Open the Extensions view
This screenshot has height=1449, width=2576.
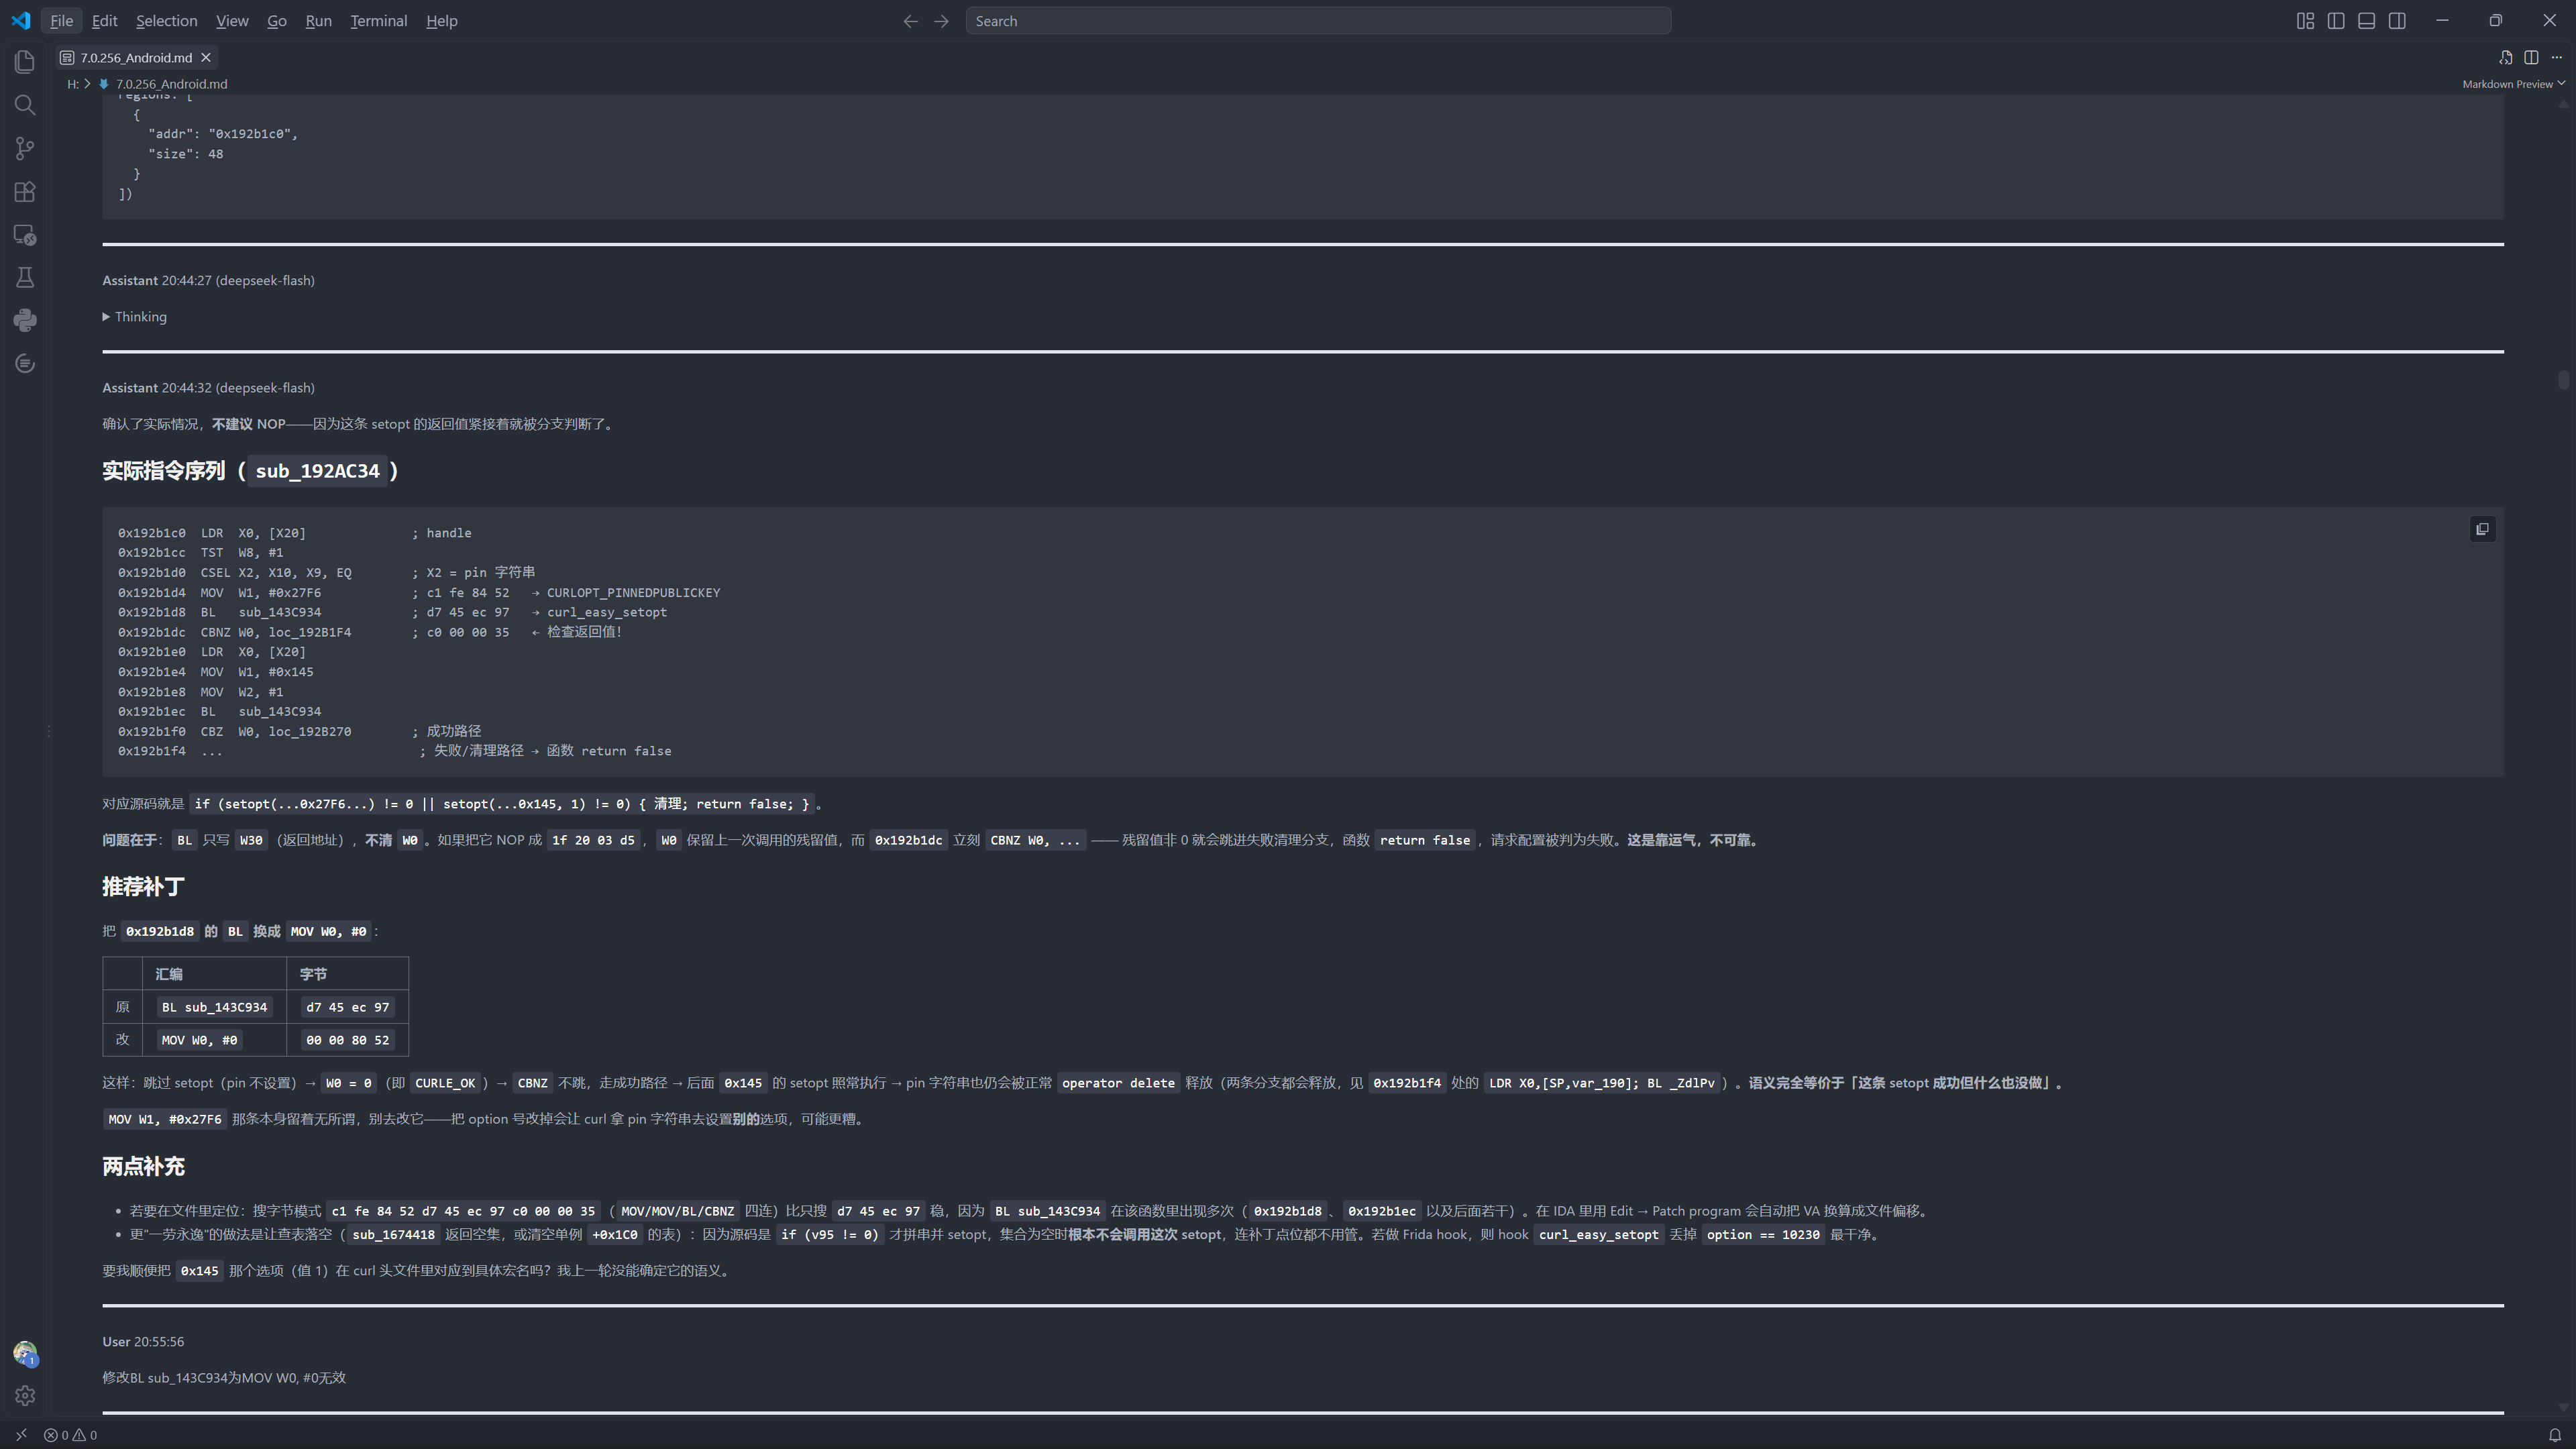(x=25, y=192)
